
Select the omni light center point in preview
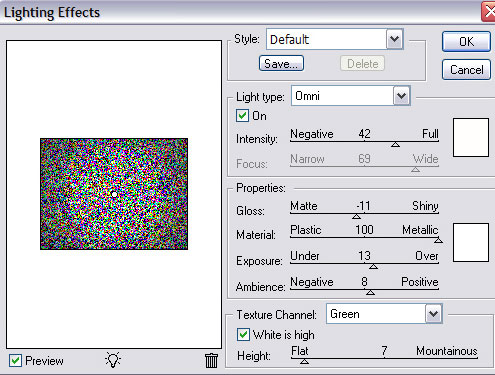coord(114,194)
